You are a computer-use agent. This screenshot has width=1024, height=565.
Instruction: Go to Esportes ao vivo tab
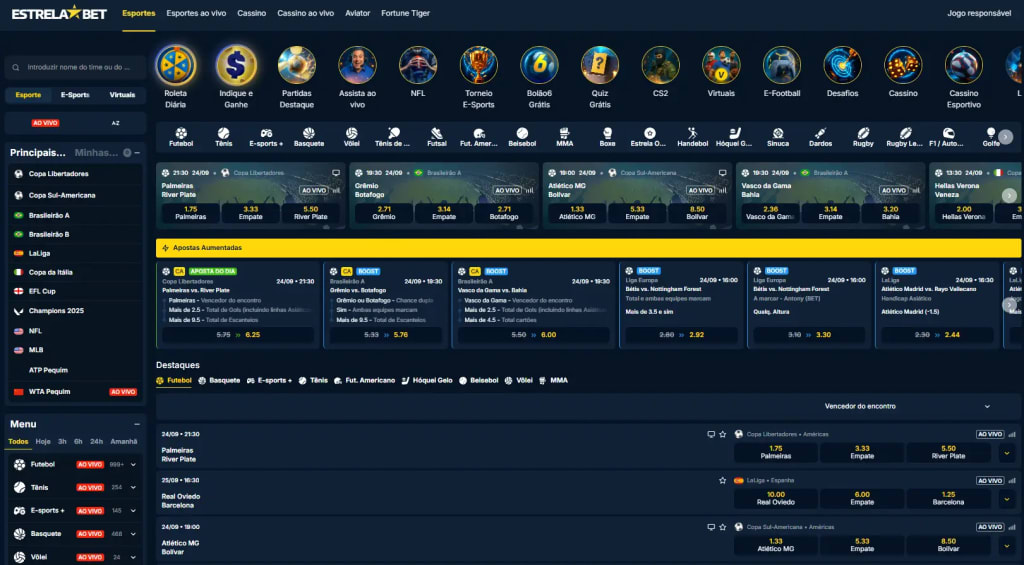coord(196,13)
